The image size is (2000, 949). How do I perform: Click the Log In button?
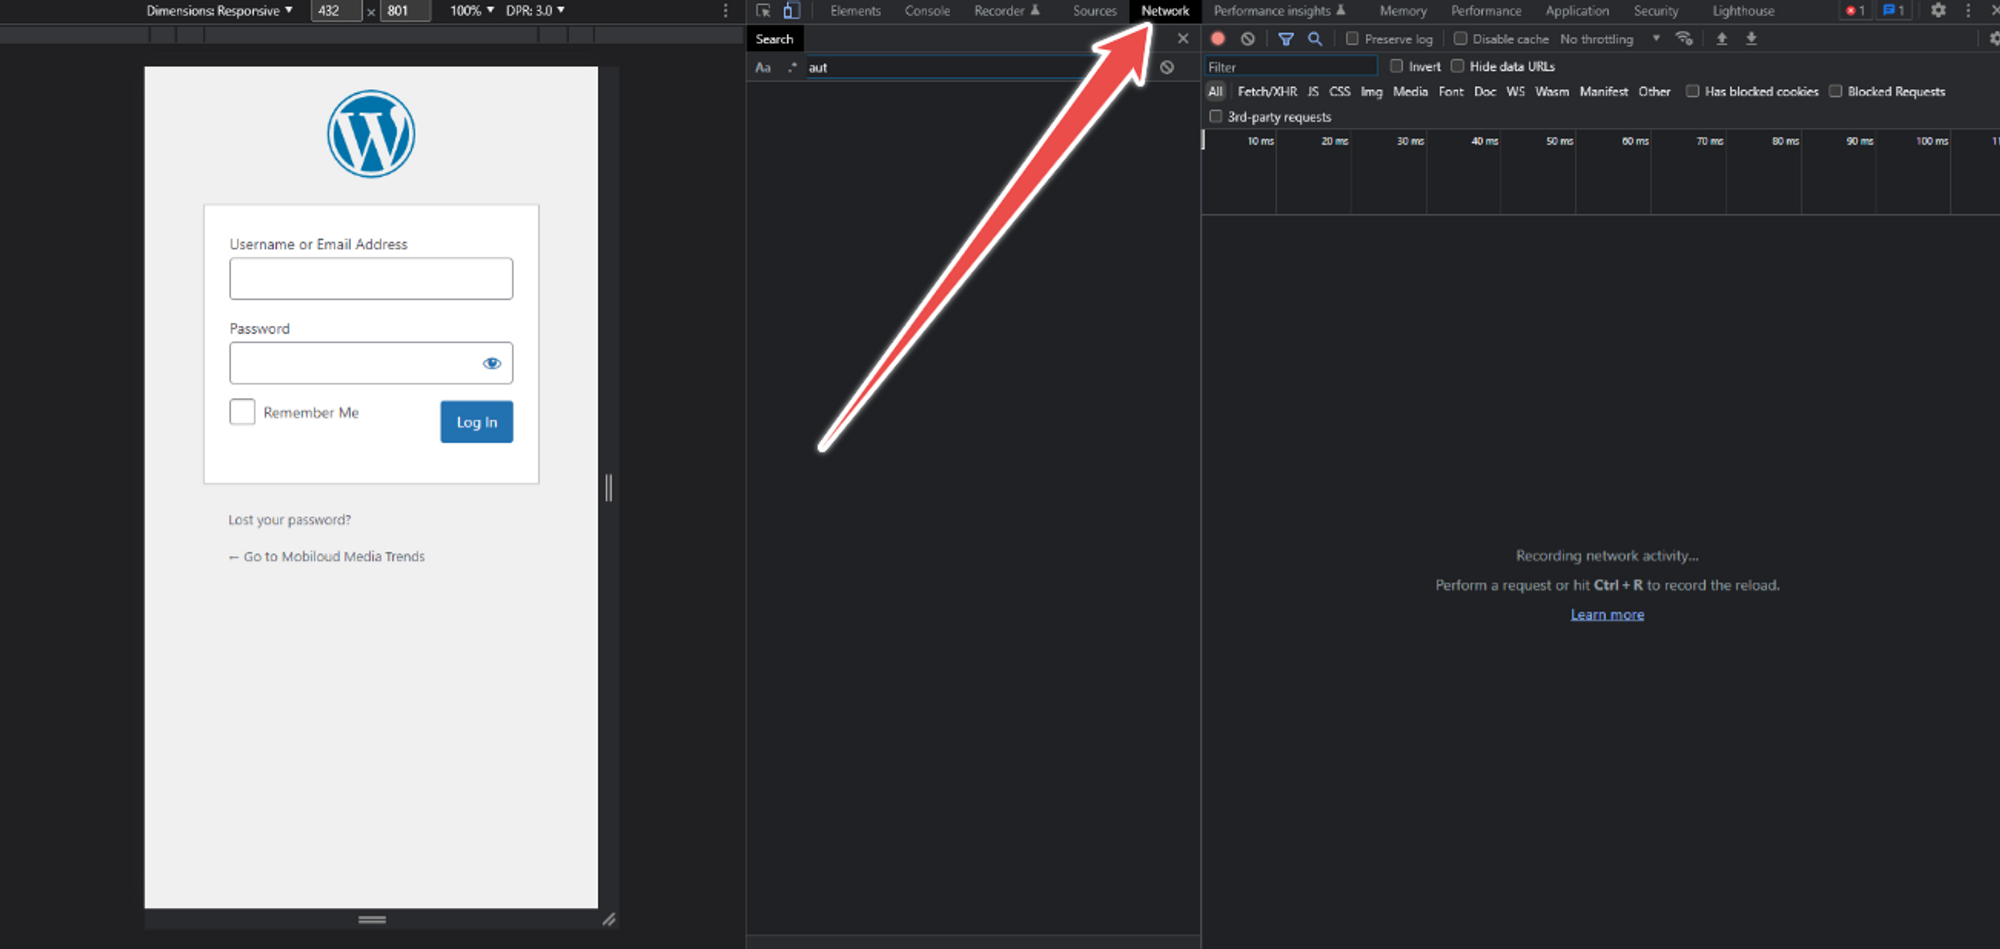(x=477, y=422)
